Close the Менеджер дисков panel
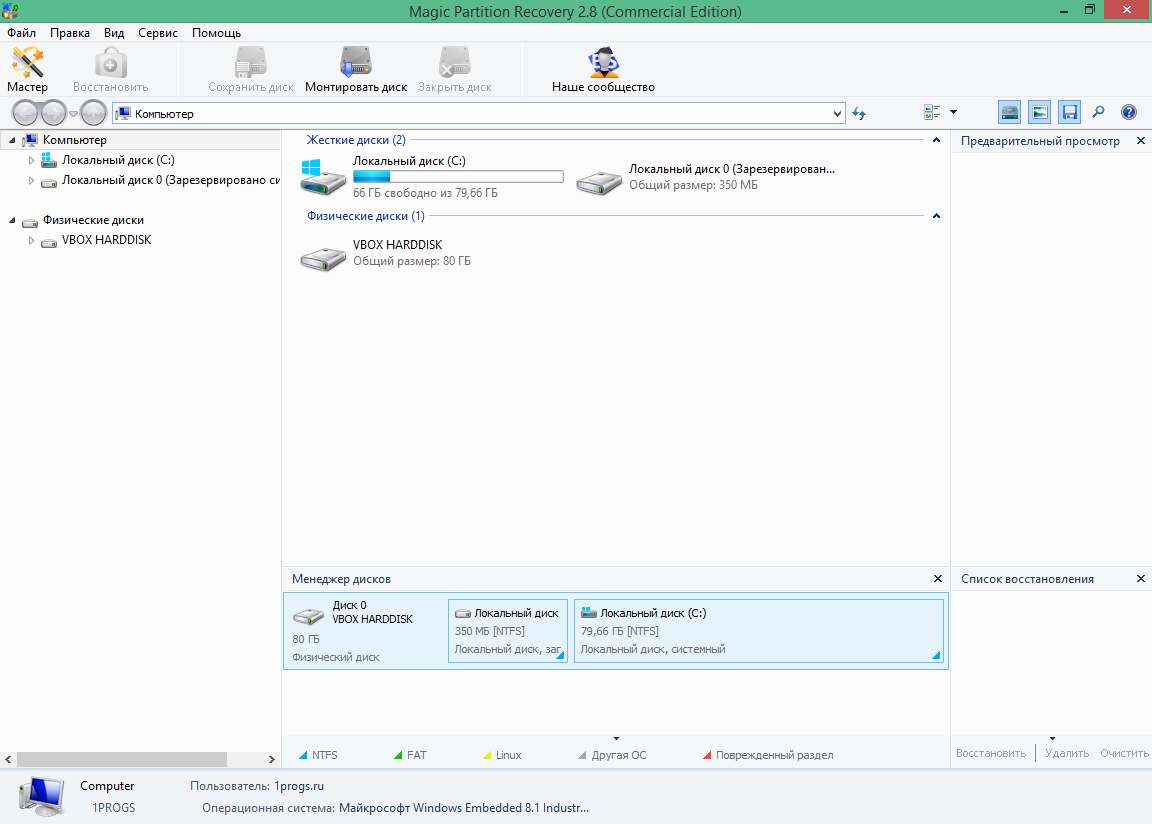This screenshot has height=824, width=1152. tap(937, 579)
